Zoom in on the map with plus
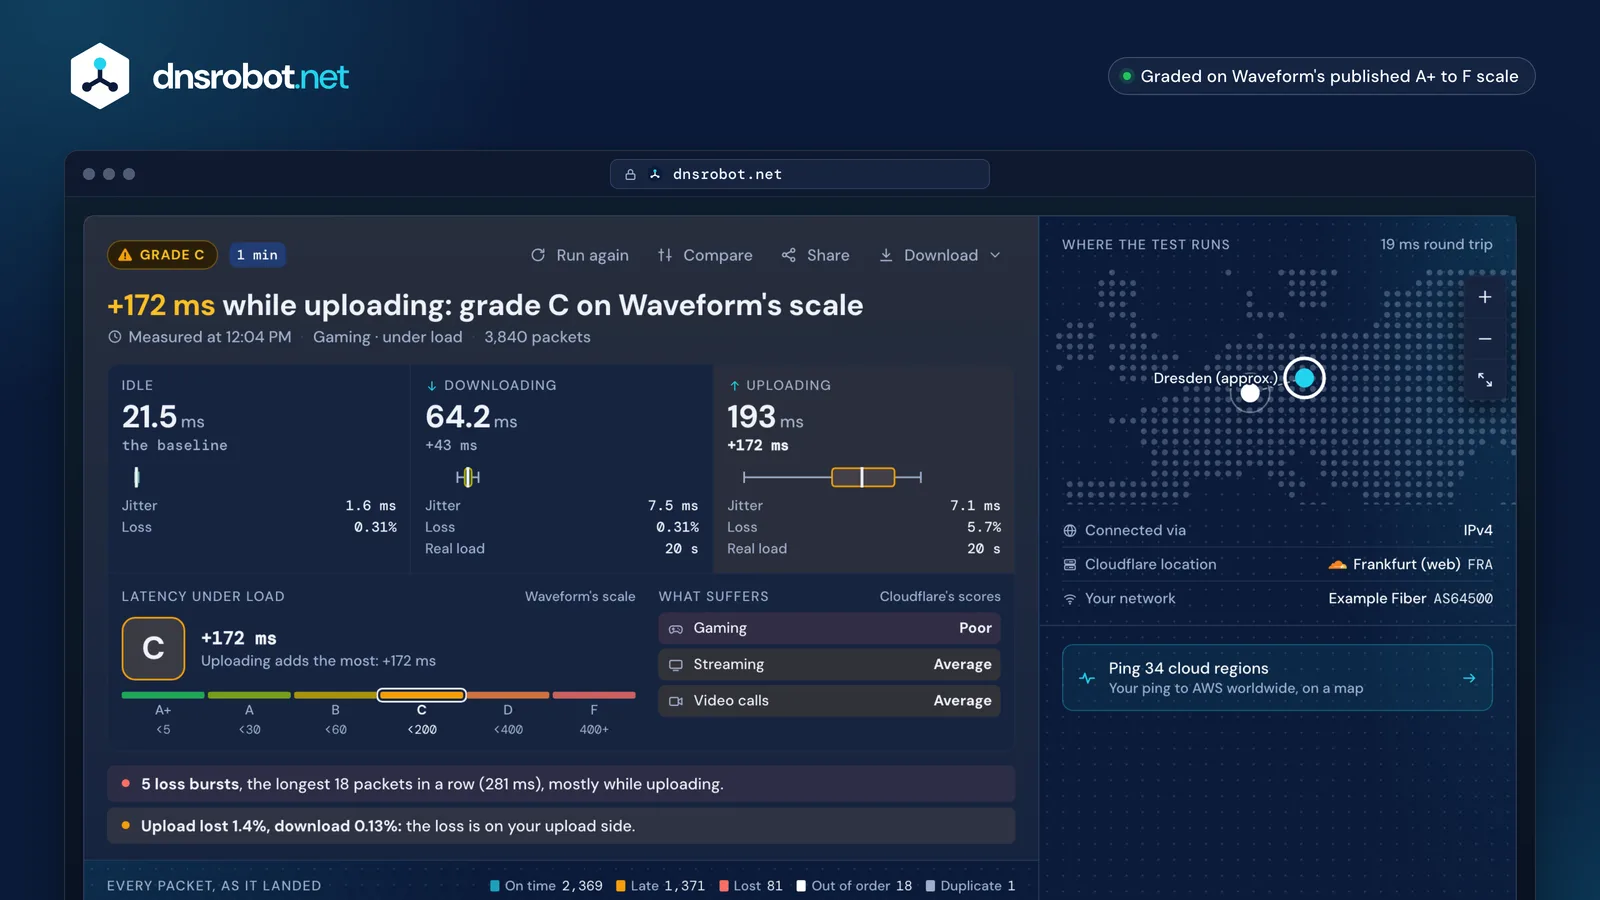Screen dimensions: 1600x900 click(1485, 297)
